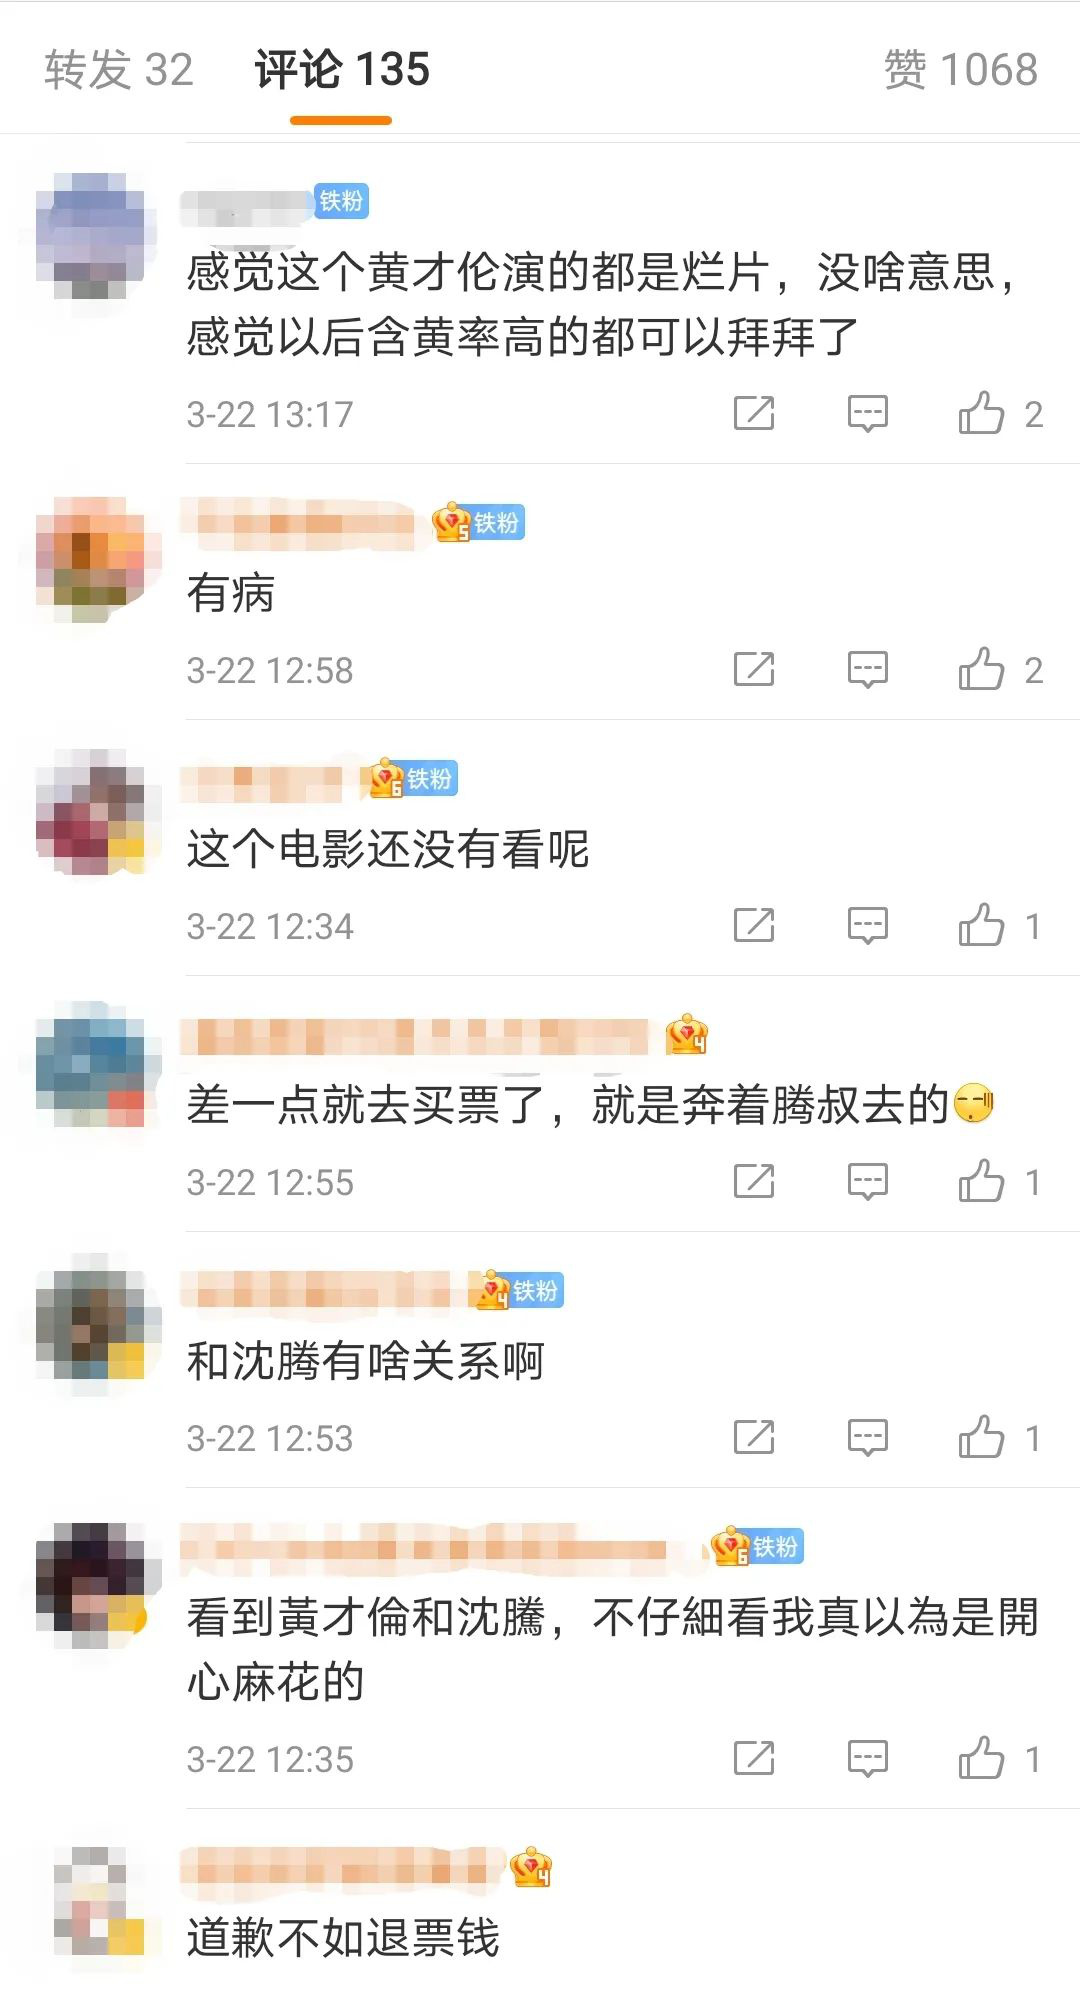Image resolution: width=1080 pixels, height=1991 pixels.
Task: Open the 赞 1068 likes tab
Action: point(960,70)
